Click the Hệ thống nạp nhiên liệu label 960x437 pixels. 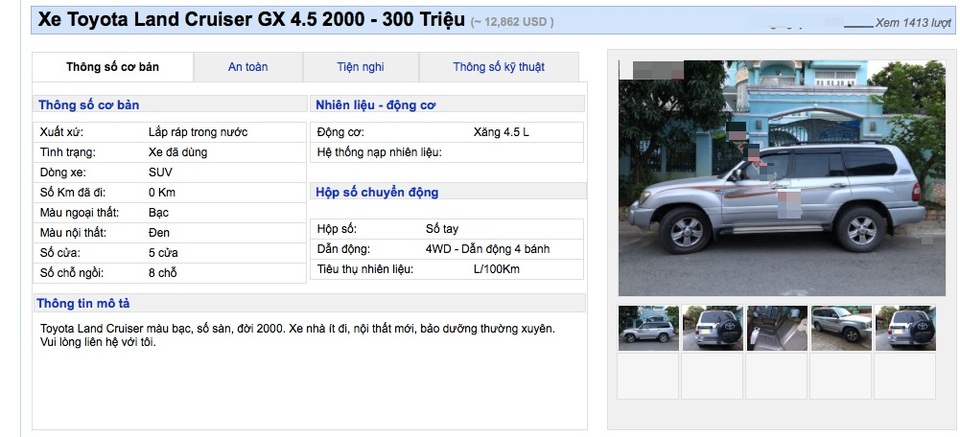[379, 152]
